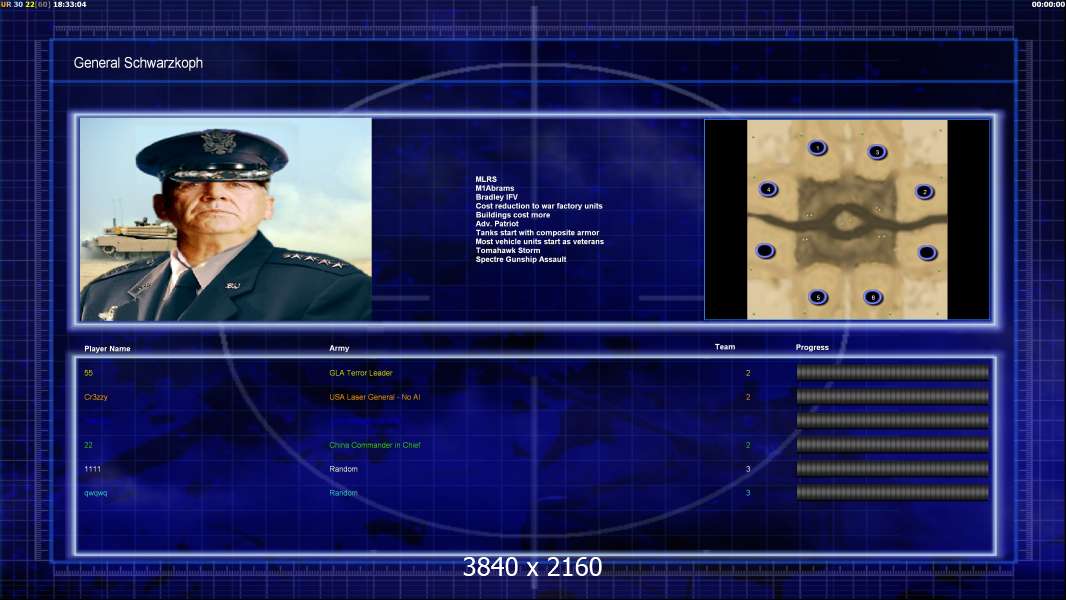Click the "China Commander in Chief" army entry
Image resolution: width=1066 pixels, height=600 pixels.
(375, 445)
